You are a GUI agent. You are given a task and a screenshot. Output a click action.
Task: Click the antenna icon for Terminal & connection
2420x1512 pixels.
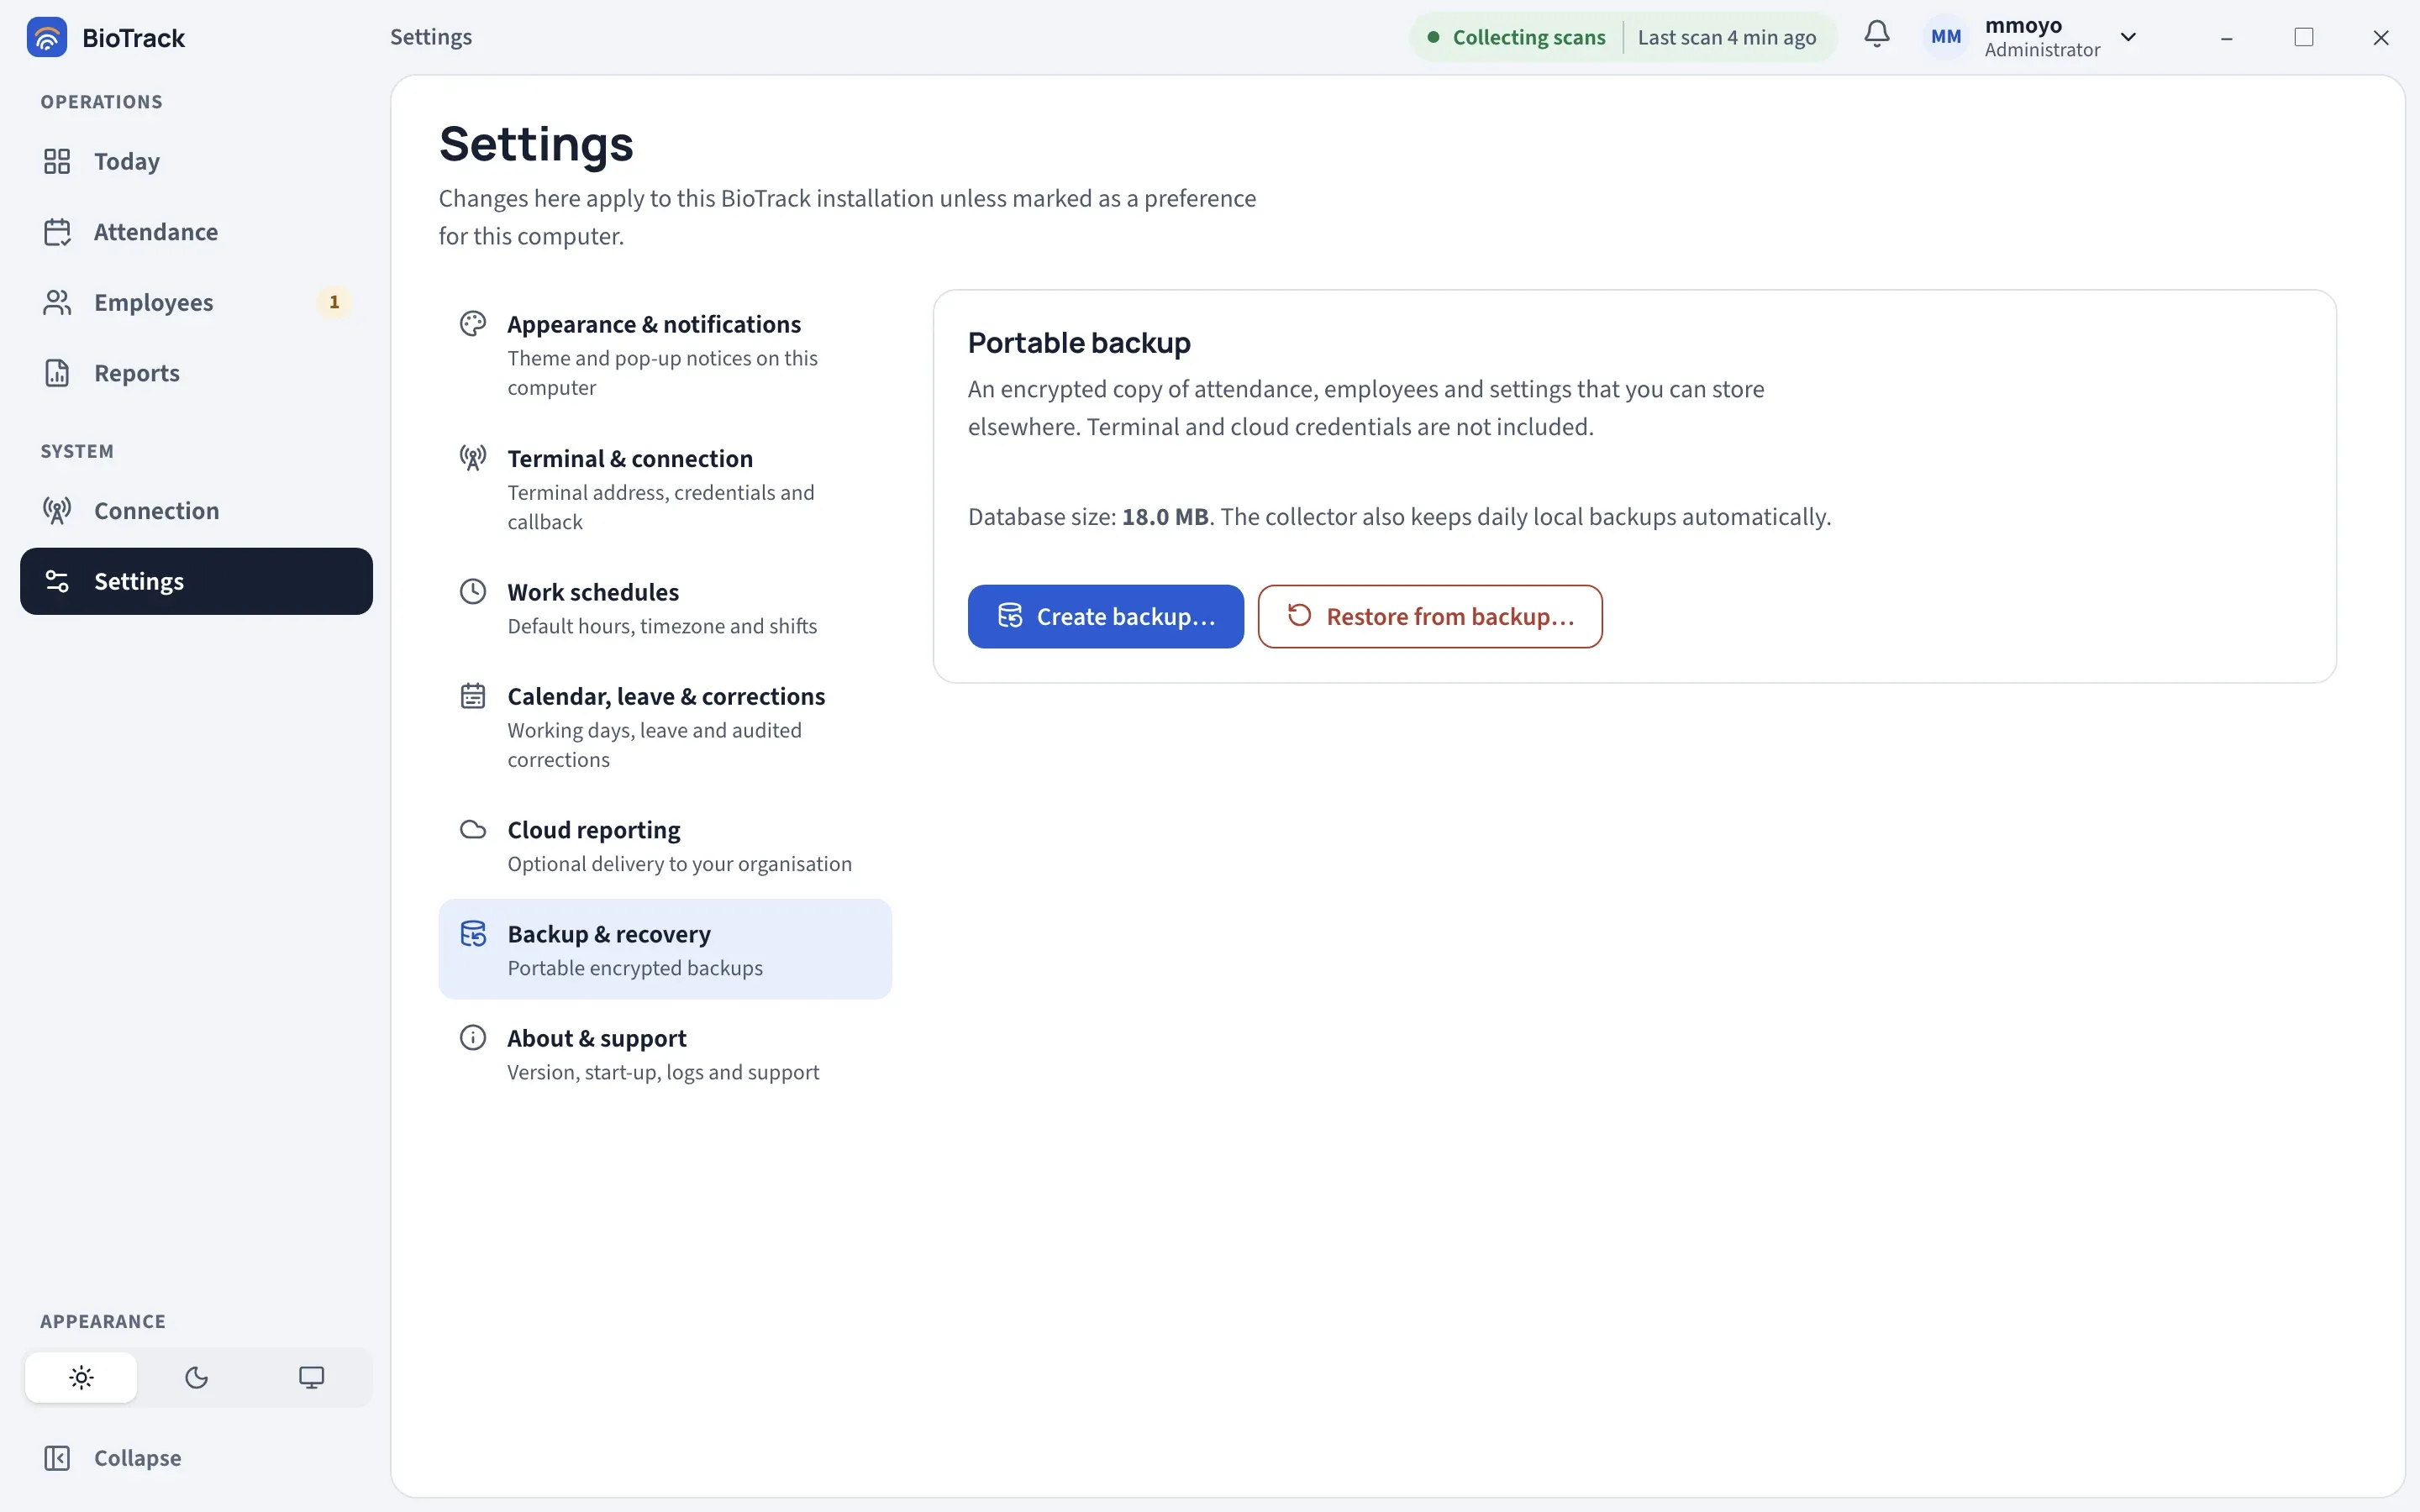tap(473, 458)
